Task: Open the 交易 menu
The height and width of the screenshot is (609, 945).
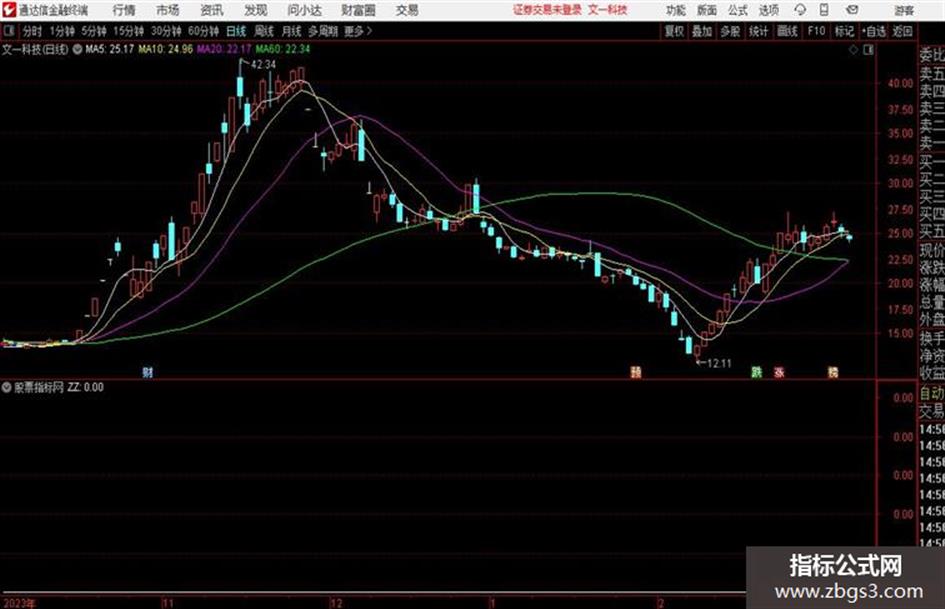Action: click(407, 10)
